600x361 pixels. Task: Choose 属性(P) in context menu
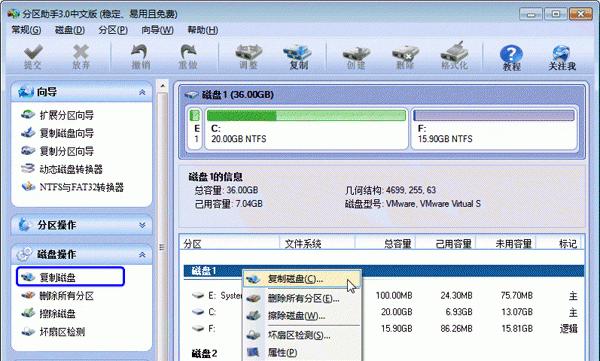pyautogui.click(x=302, y=352)
